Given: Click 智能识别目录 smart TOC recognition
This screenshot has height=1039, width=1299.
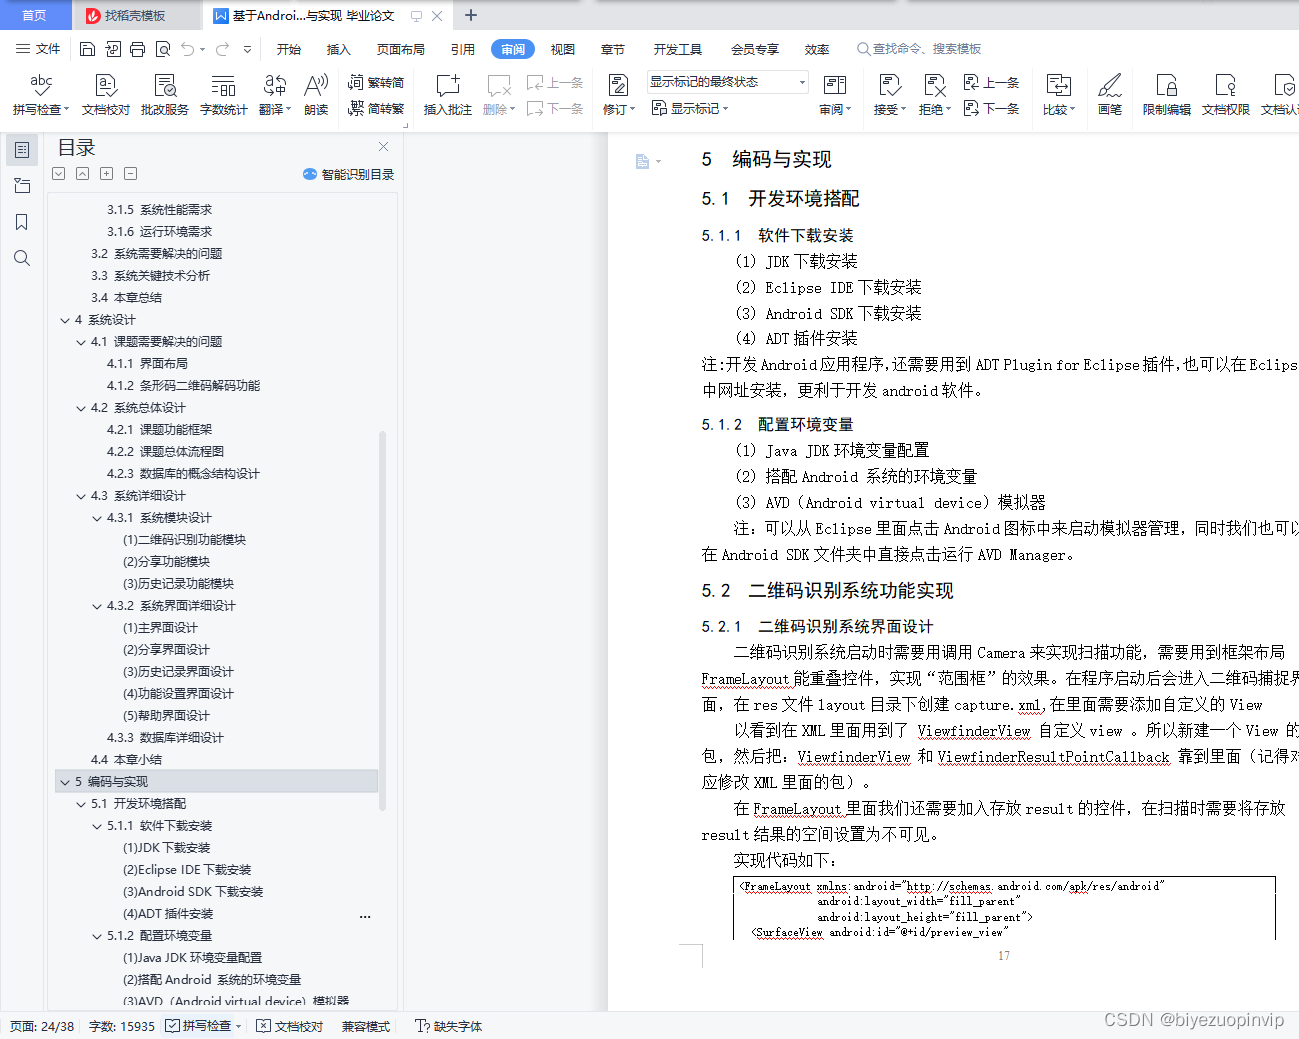Looking at the screenshot, I should click(x=349, y=174).
